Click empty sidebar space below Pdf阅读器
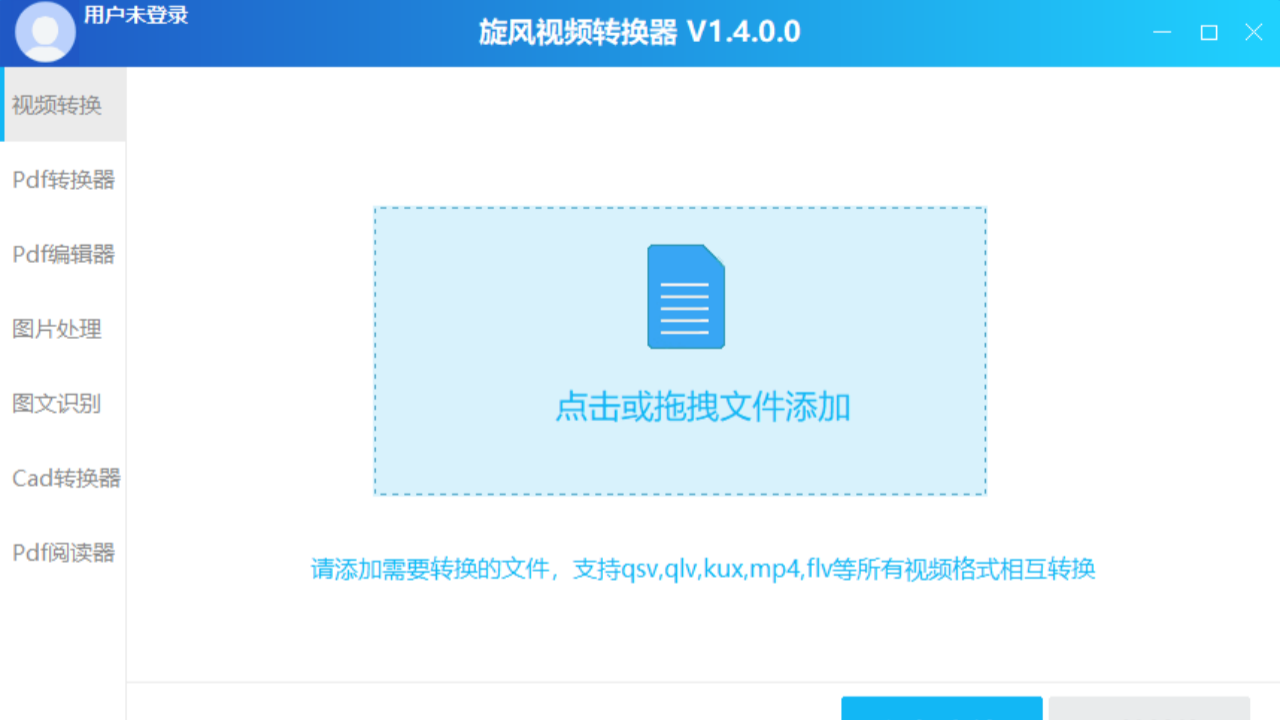The image size is (1280, 720). click(x=63, y=650)
